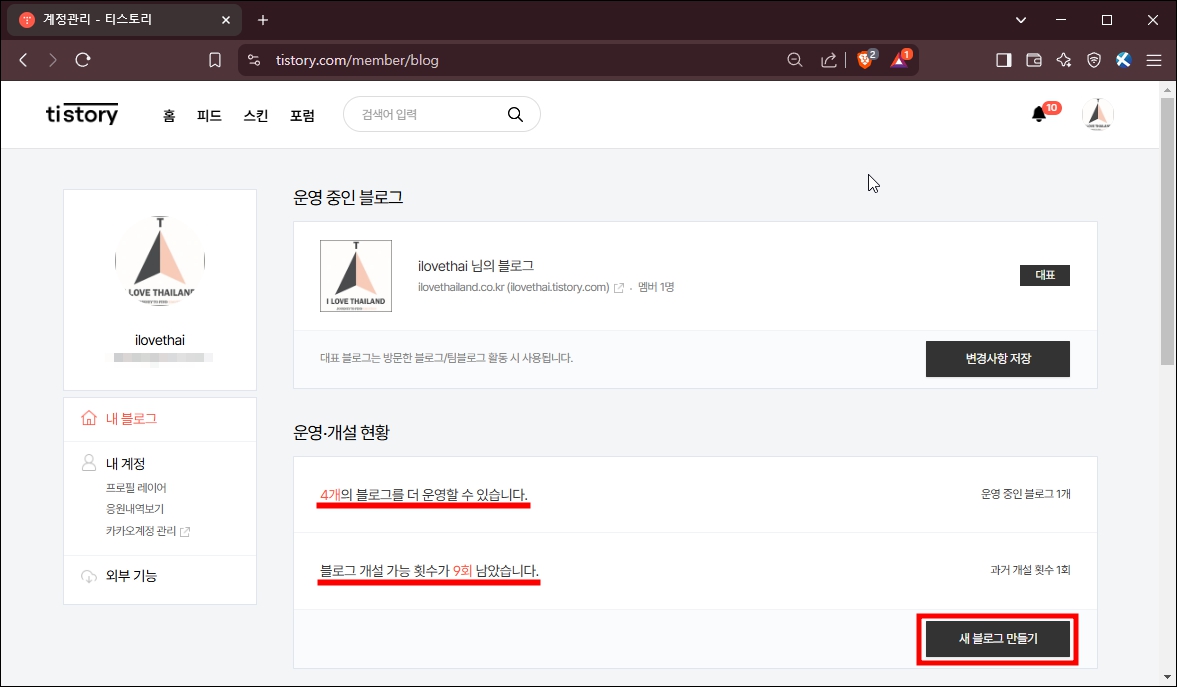
Task: Click the 변경사항 저장 button
Action: 997,358
